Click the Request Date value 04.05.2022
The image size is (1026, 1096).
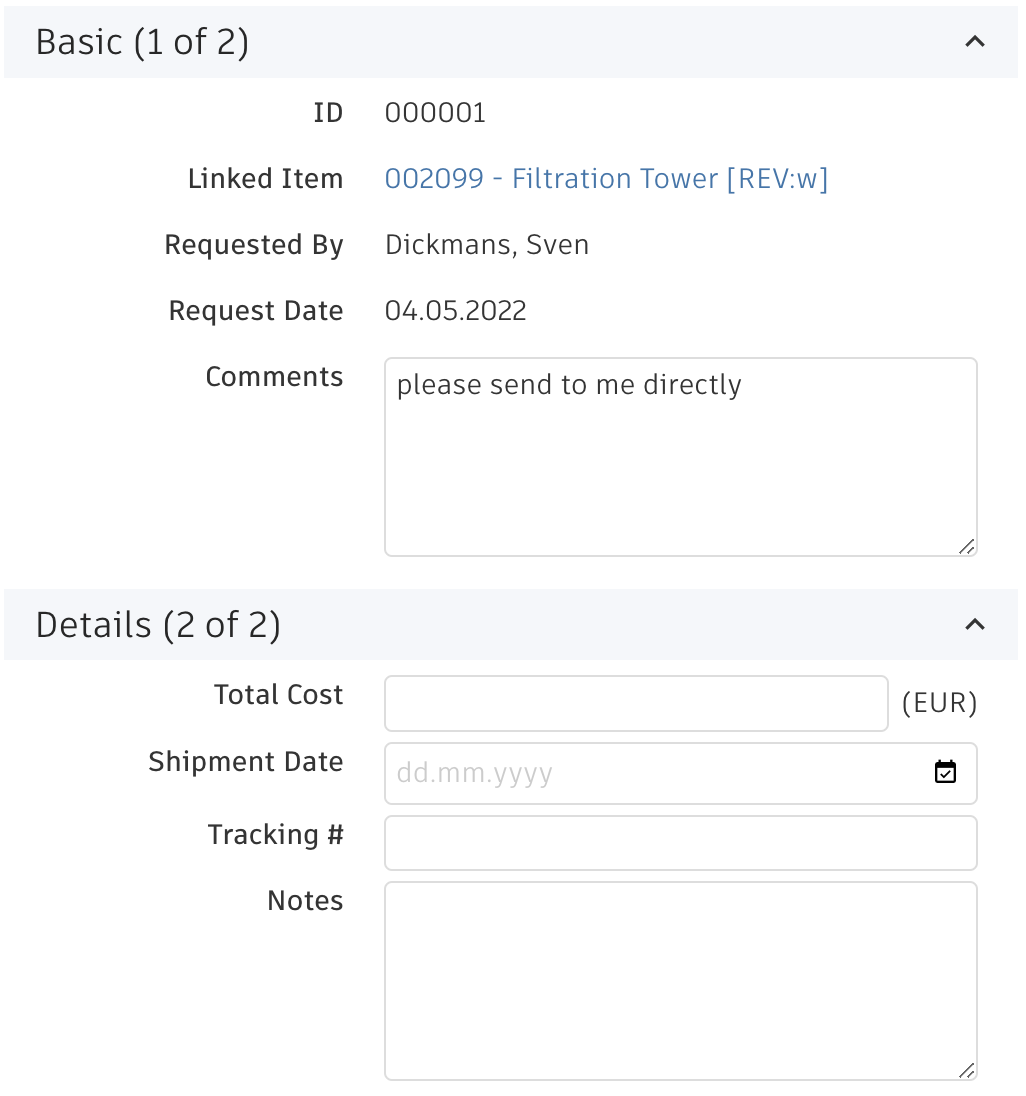(x=456, y=311)
